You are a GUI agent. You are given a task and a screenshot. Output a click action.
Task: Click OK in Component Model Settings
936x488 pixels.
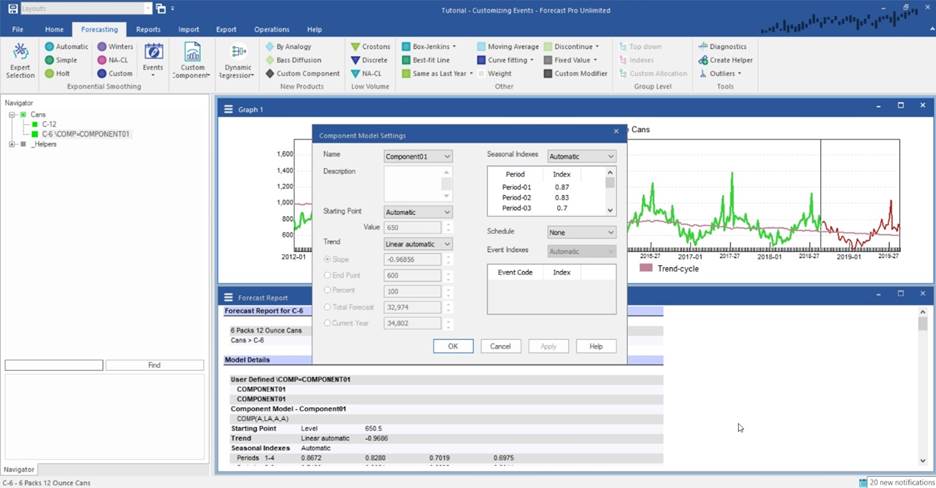tap(453, 346)
